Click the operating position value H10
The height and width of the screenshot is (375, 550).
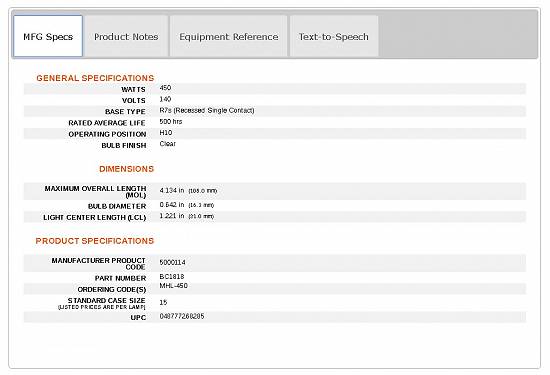[166, 133]
